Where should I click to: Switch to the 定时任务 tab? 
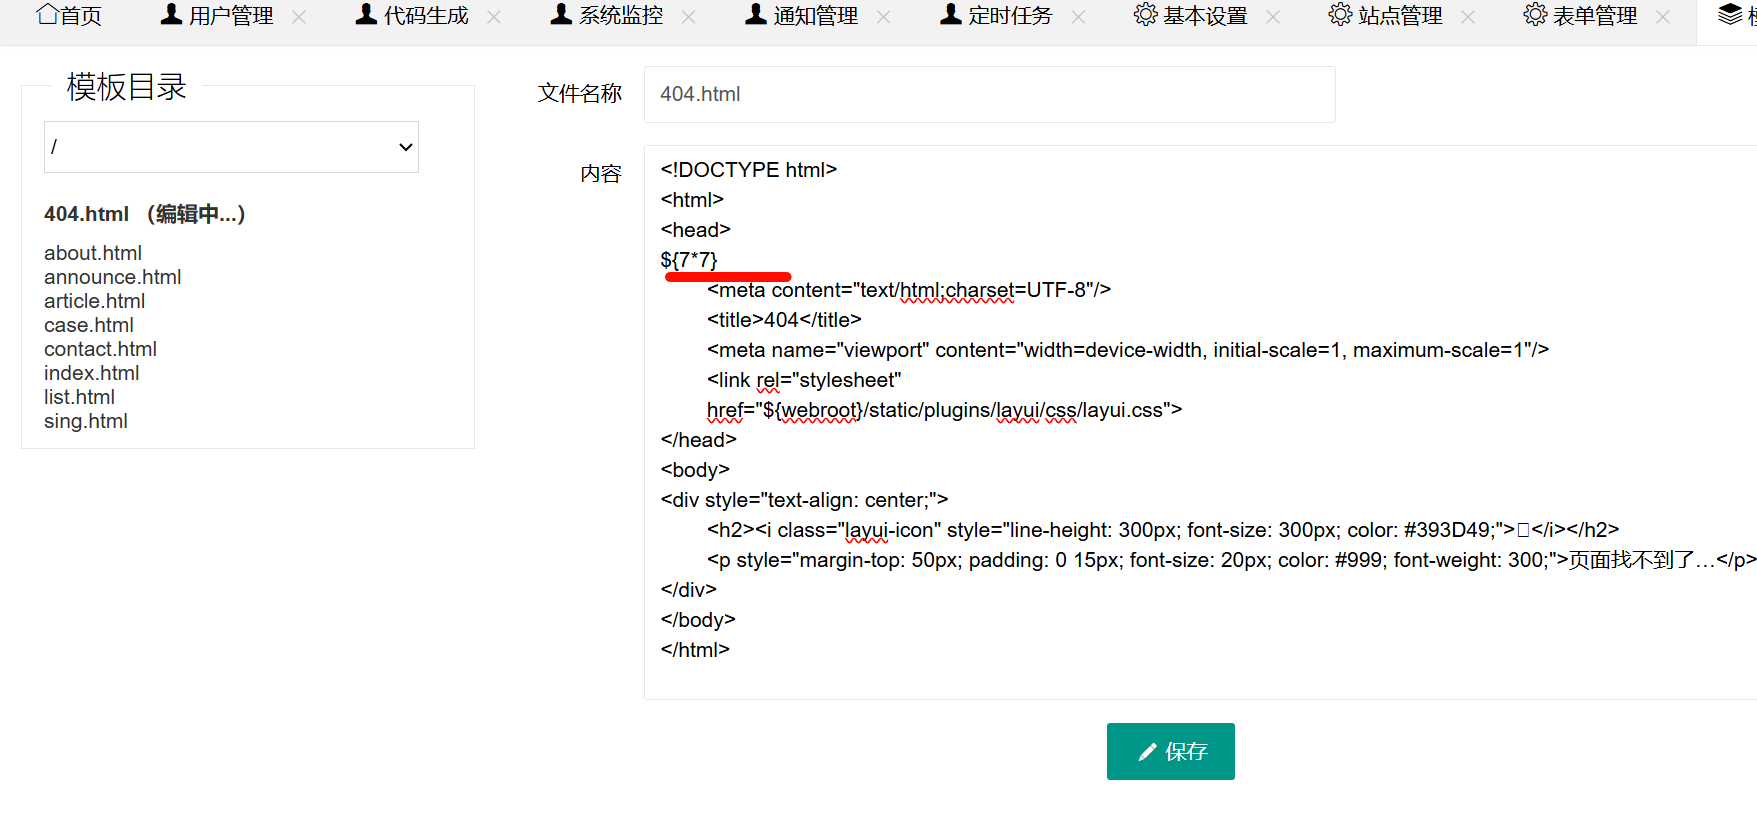(x=1010, y=16)
